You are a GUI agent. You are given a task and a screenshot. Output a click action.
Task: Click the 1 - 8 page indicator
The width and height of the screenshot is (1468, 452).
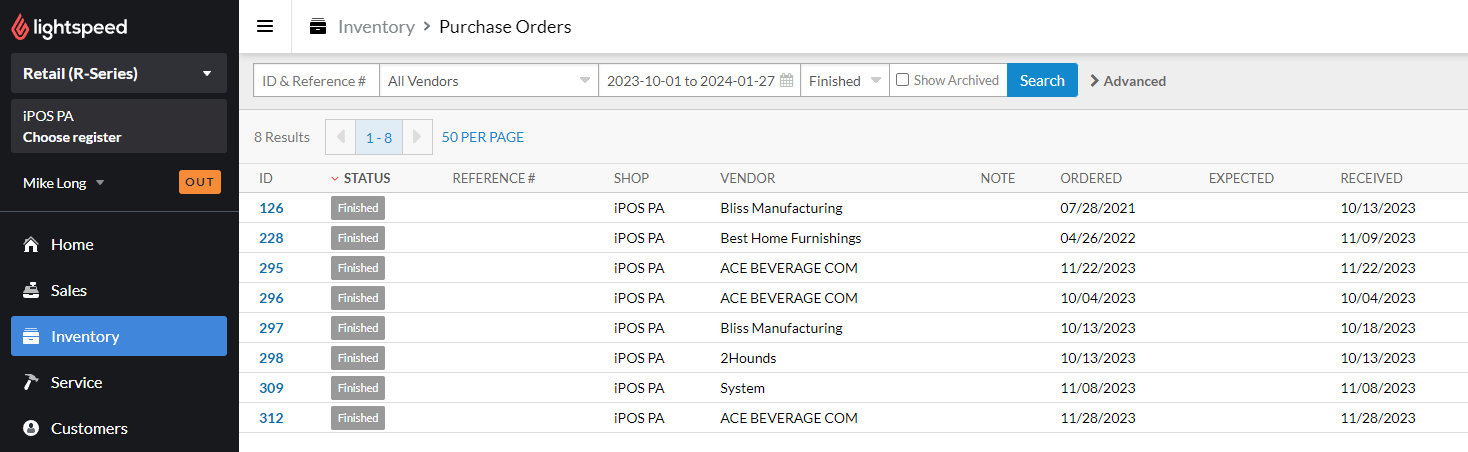tap(379, 137)
